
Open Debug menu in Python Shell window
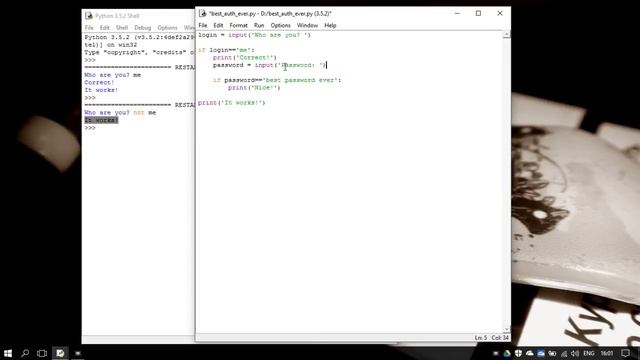tap(142, 28)
